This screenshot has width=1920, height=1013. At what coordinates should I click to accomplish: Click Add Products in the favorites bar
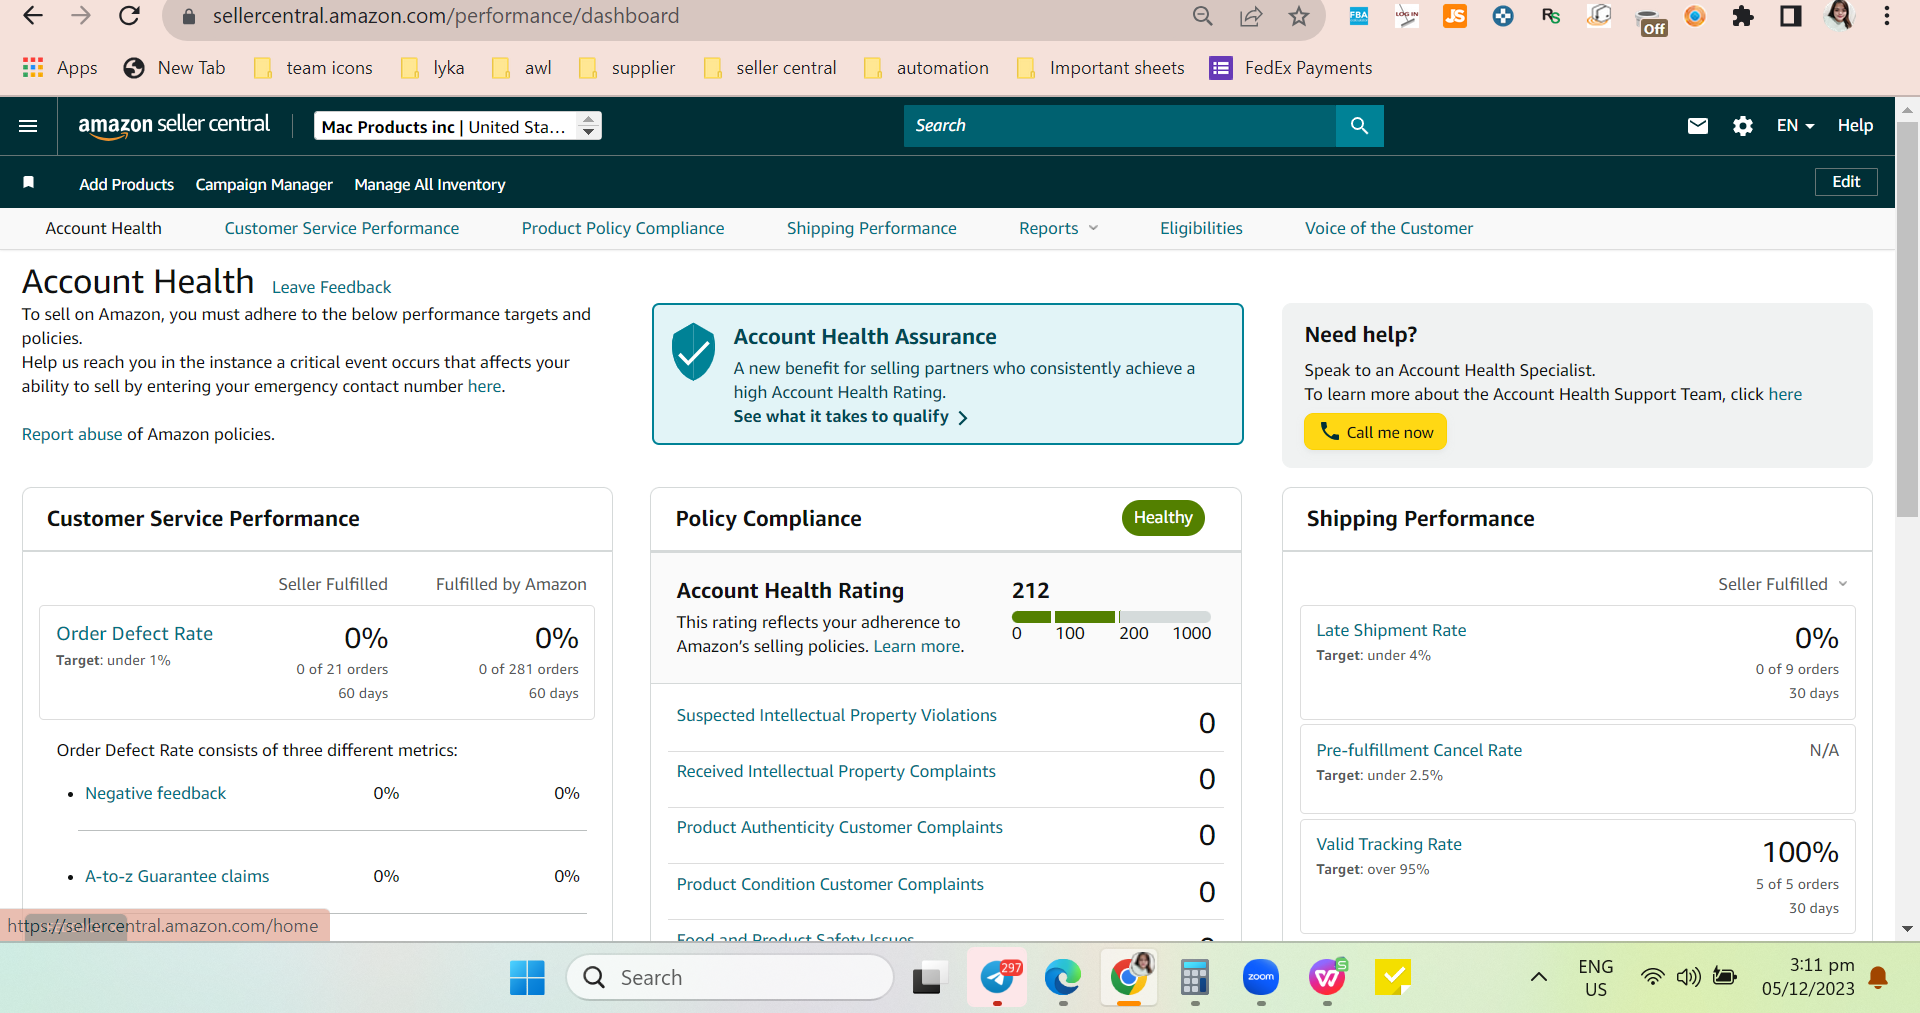coord(127,184)
